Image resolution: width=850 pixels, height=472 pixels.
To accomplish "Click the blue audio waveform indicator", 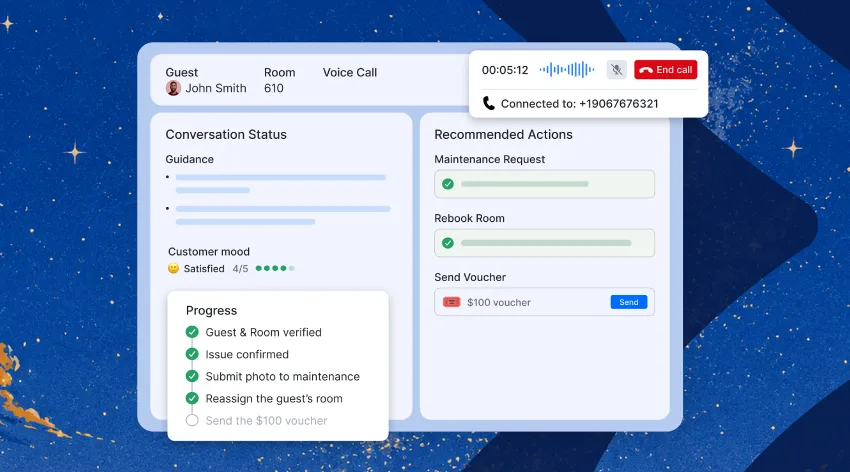I will [567, 70].
